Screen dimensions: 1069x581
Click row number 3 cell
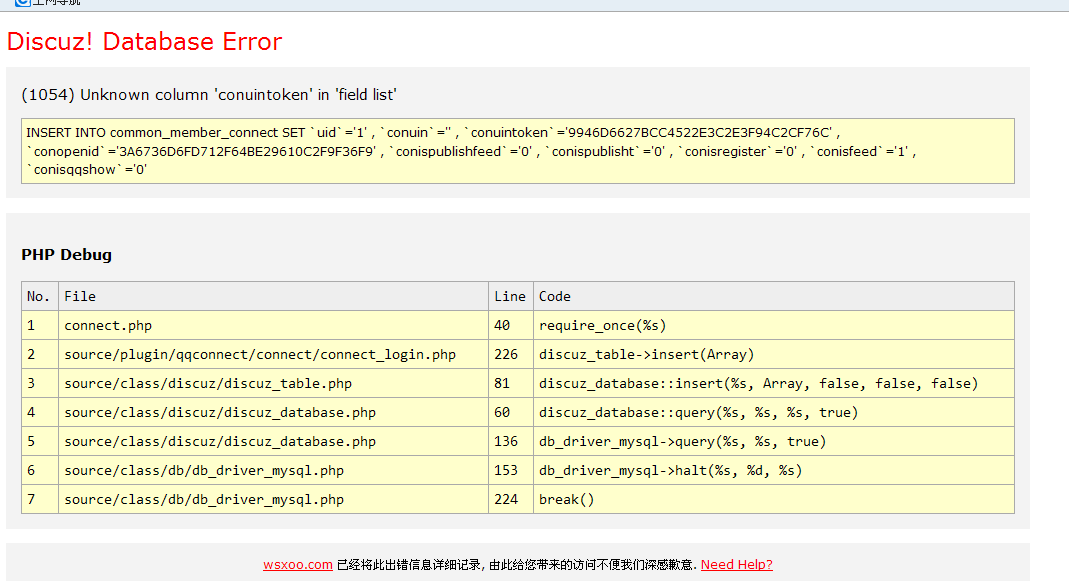(40, 383)
